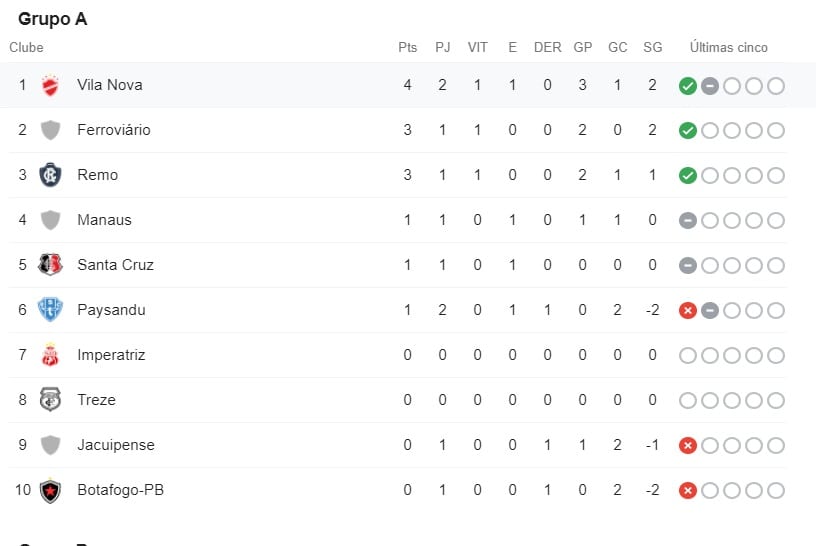Click the Paysandu club crest
Viewport: 816px width, 546px height.
pos(50,310)
